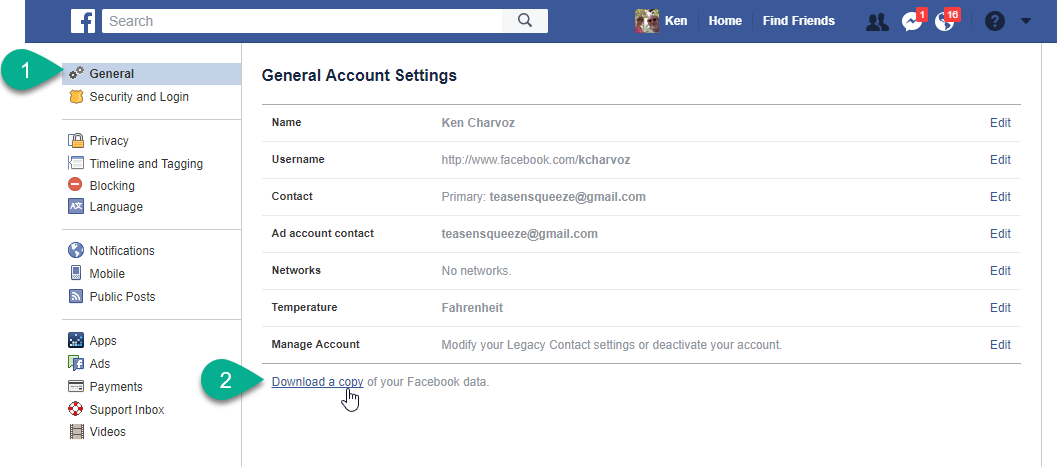
Task: Click the Mobile phone icon
Action: [x=76, y=273]
